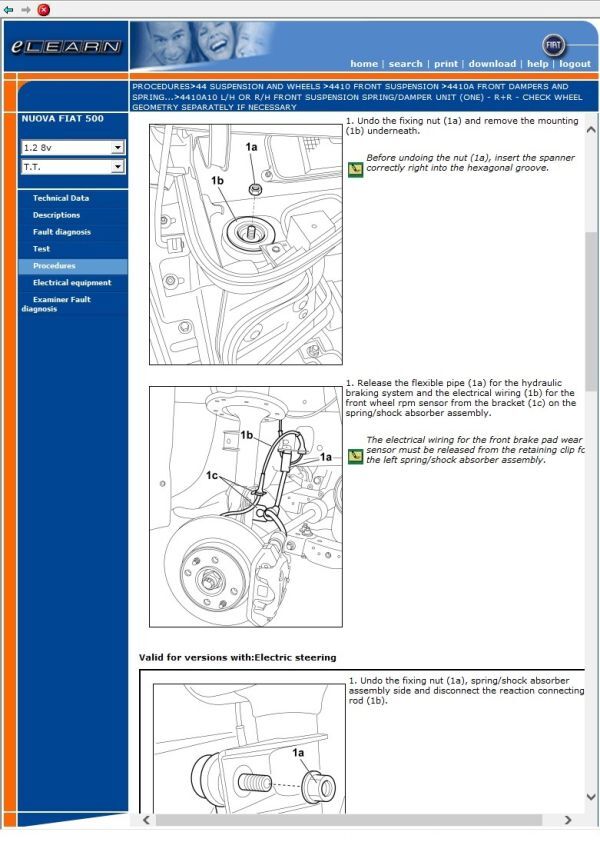Open the help link
The image size is (600, 842).
(x=537, y=63)
